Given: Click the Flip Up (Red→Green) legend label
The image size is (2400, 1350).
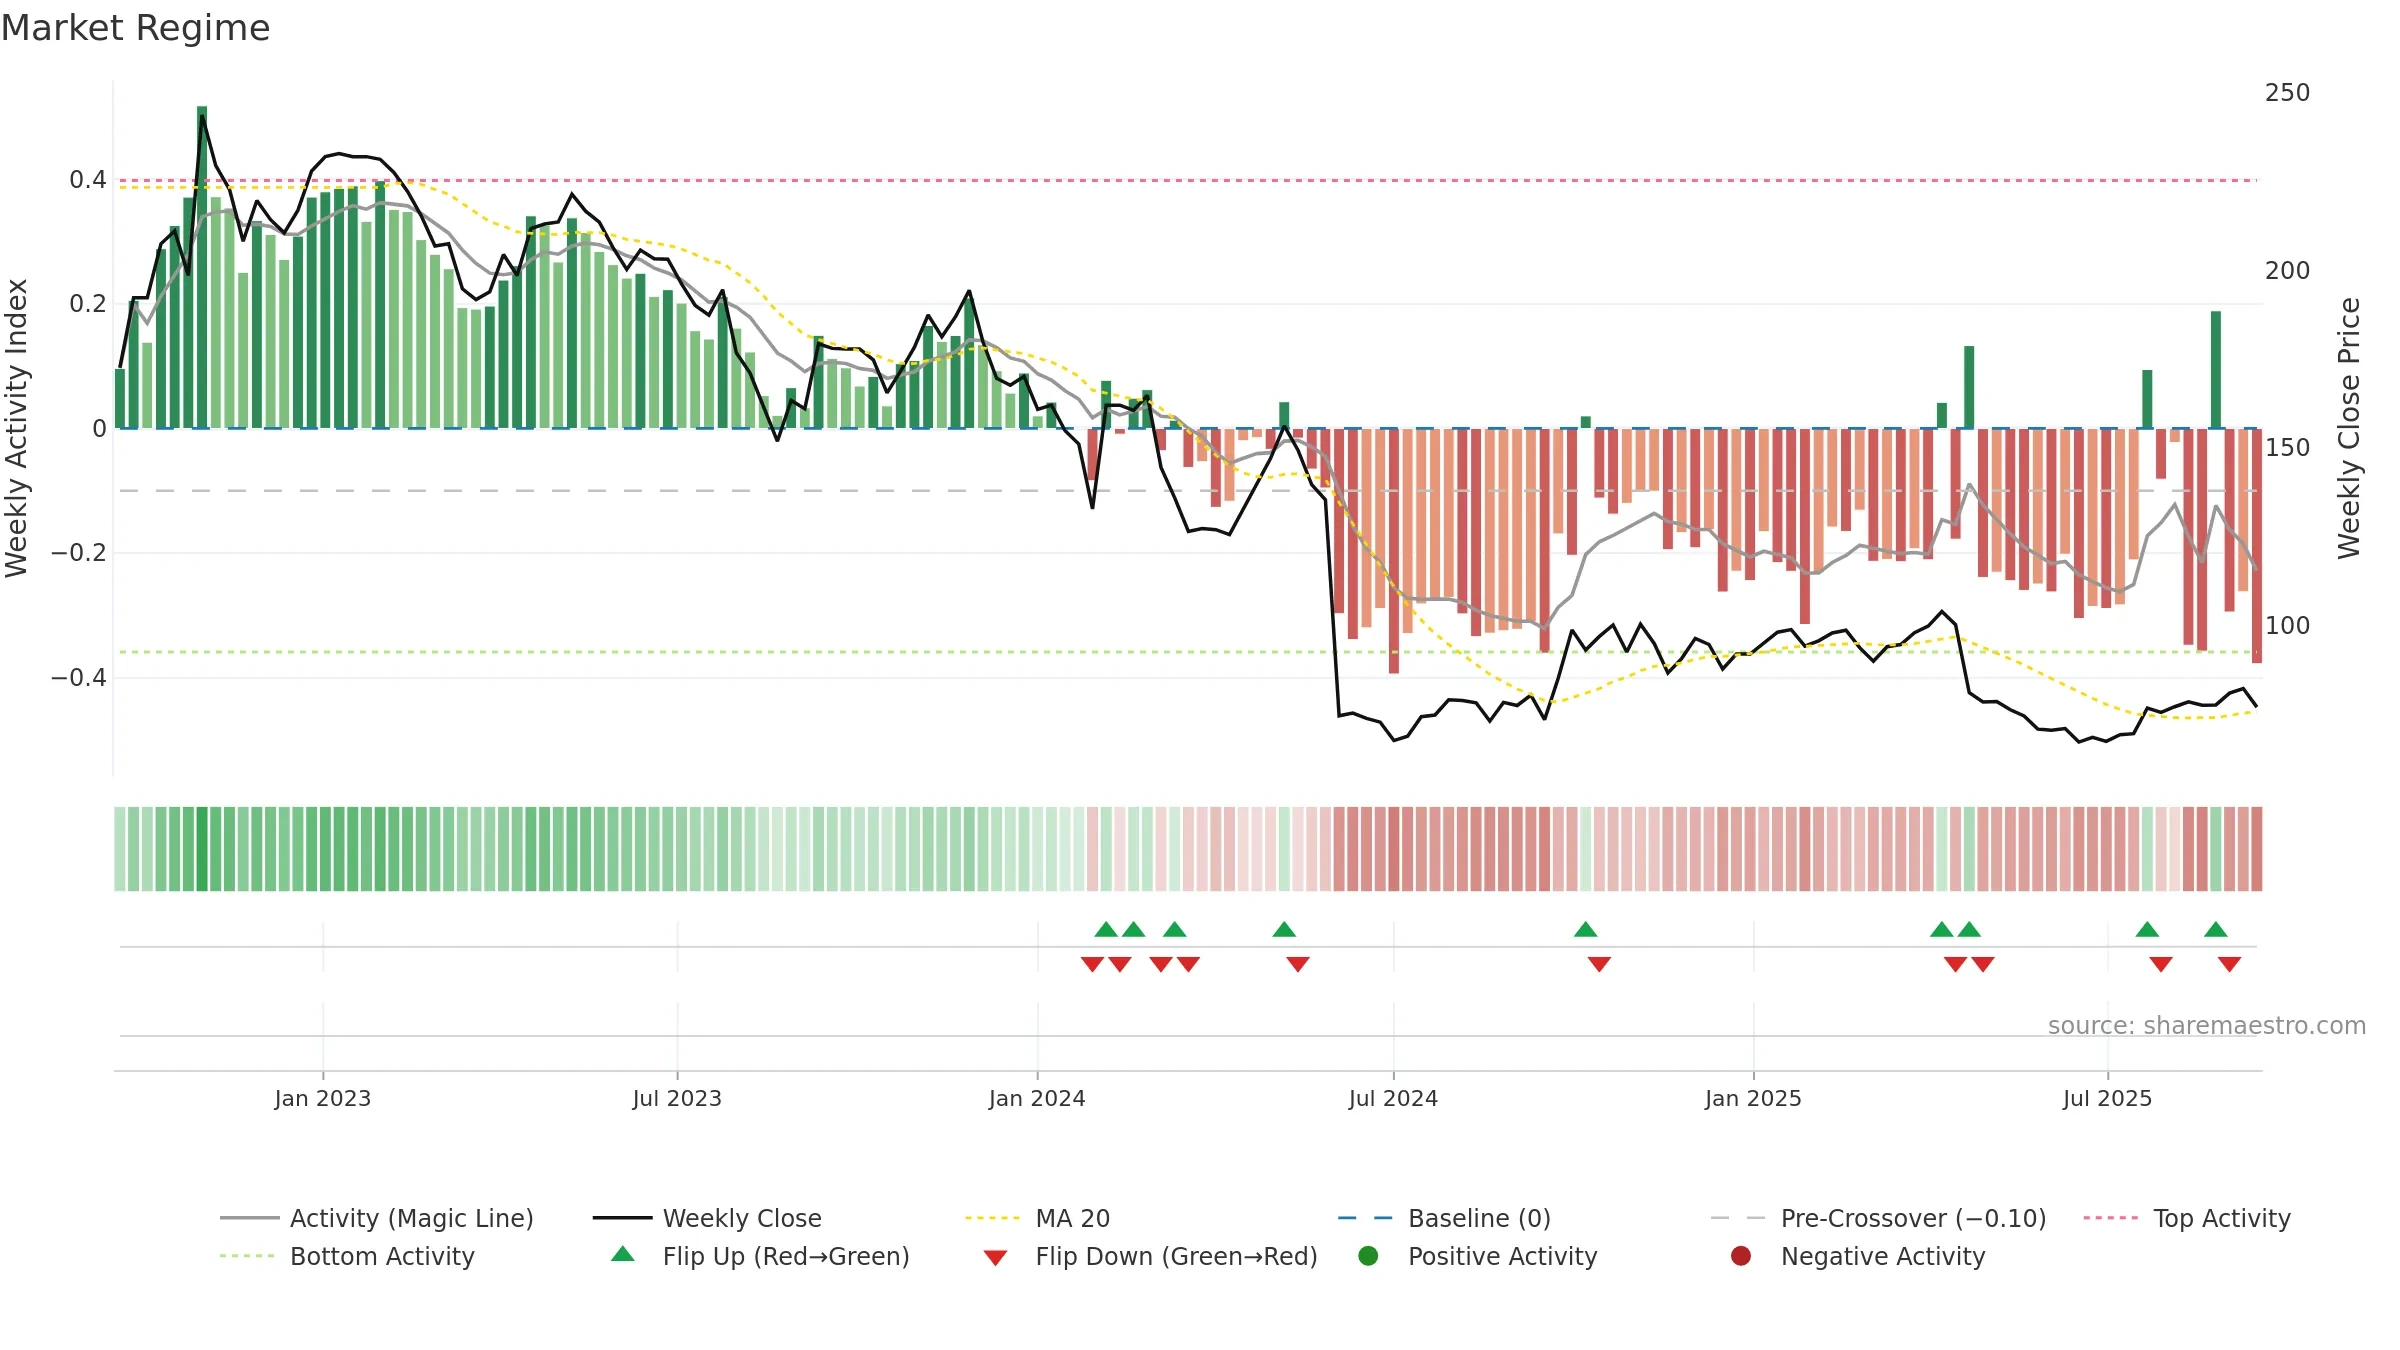Looking at the screenshot, I should [x=786, y=1256].
